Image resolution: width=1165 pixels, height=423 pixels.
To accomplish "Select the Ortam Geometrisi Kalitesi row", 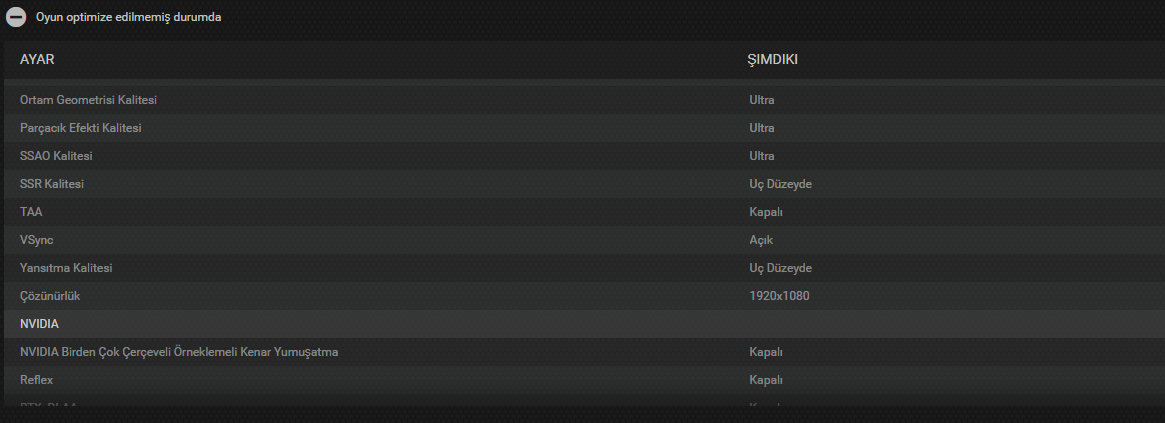I will pos(88,100).
